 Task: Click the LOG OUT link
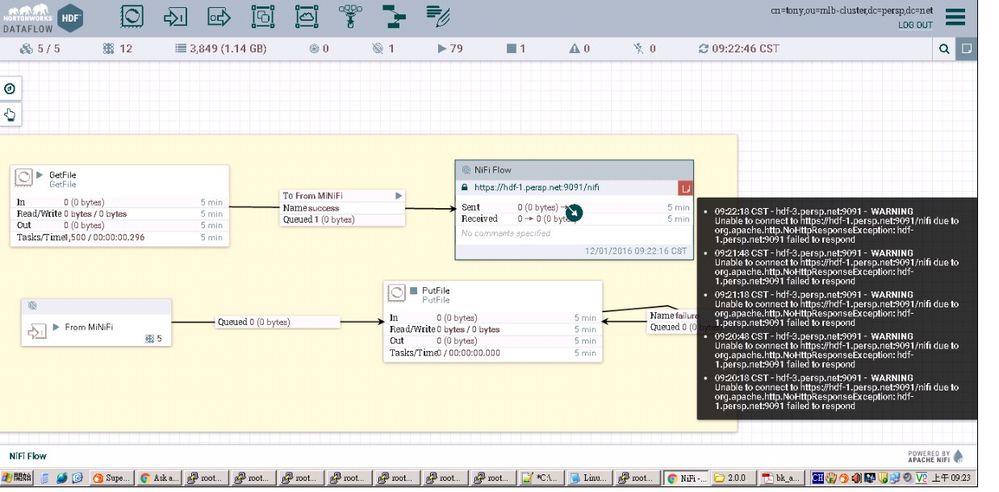click(x=914, y=25)
